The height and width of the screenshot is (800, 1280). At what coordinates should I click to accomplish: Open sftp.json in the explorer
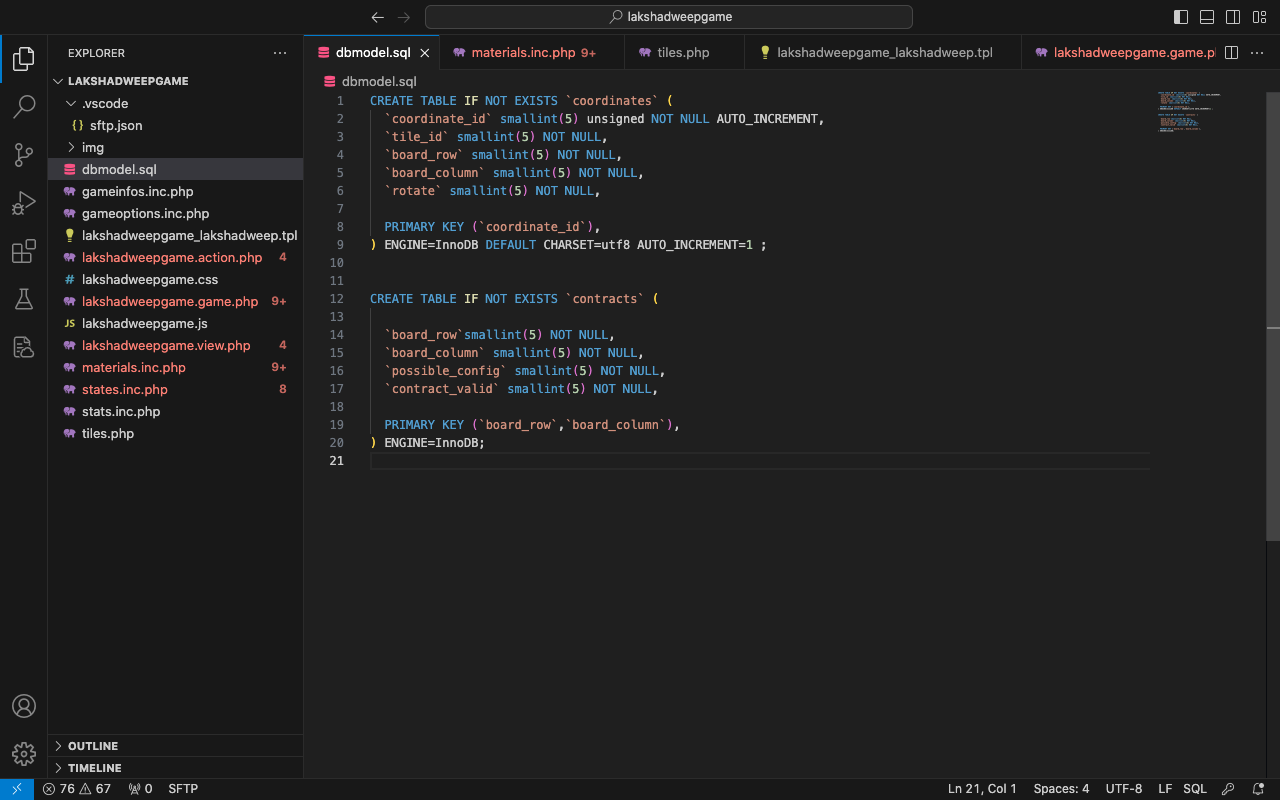[x=175, y=125]
